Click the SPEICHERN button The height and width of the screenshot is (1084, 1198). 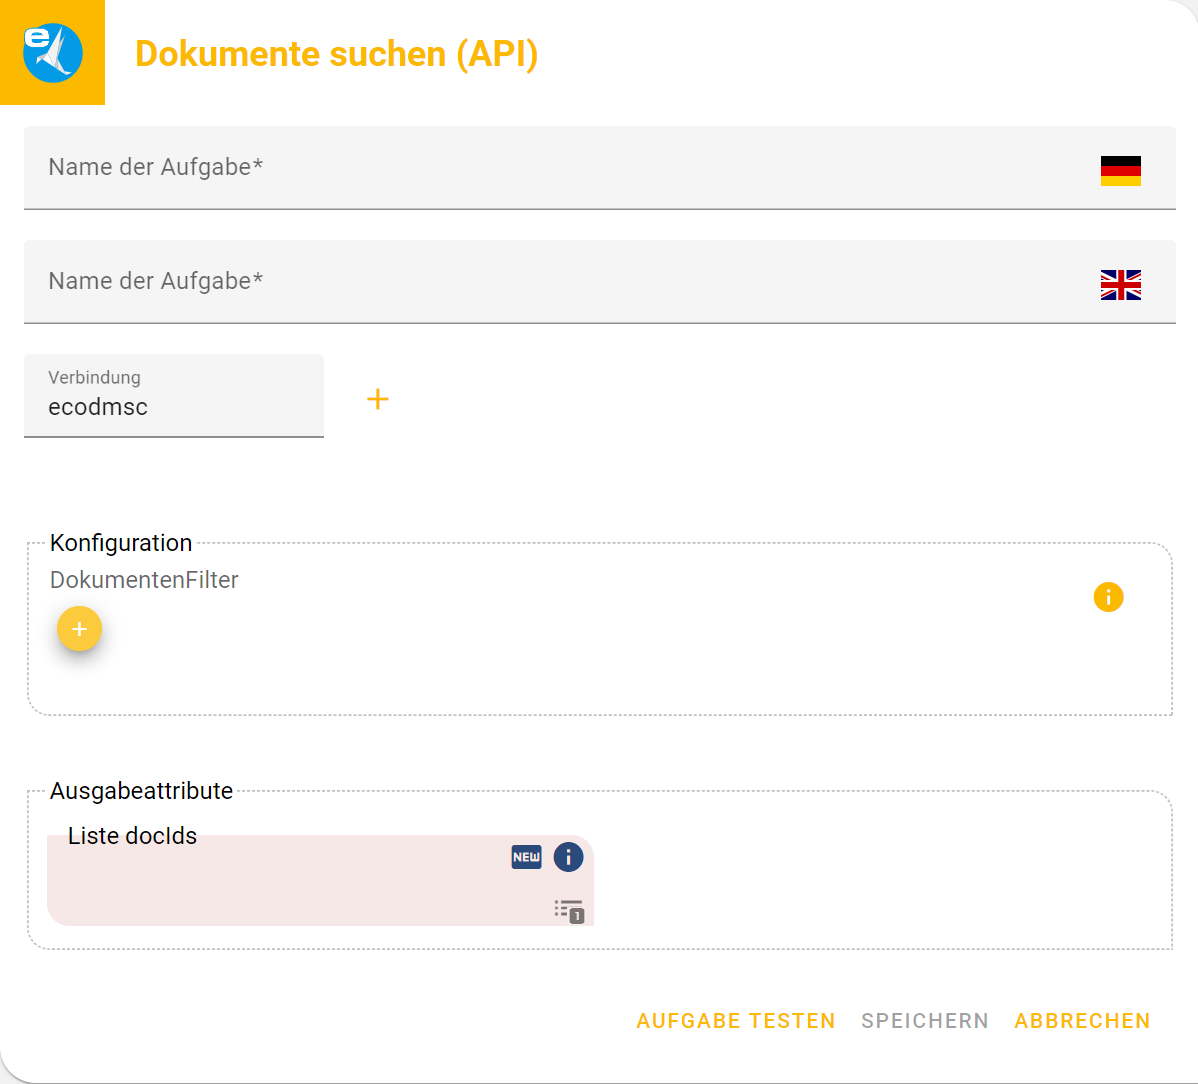924,1021
